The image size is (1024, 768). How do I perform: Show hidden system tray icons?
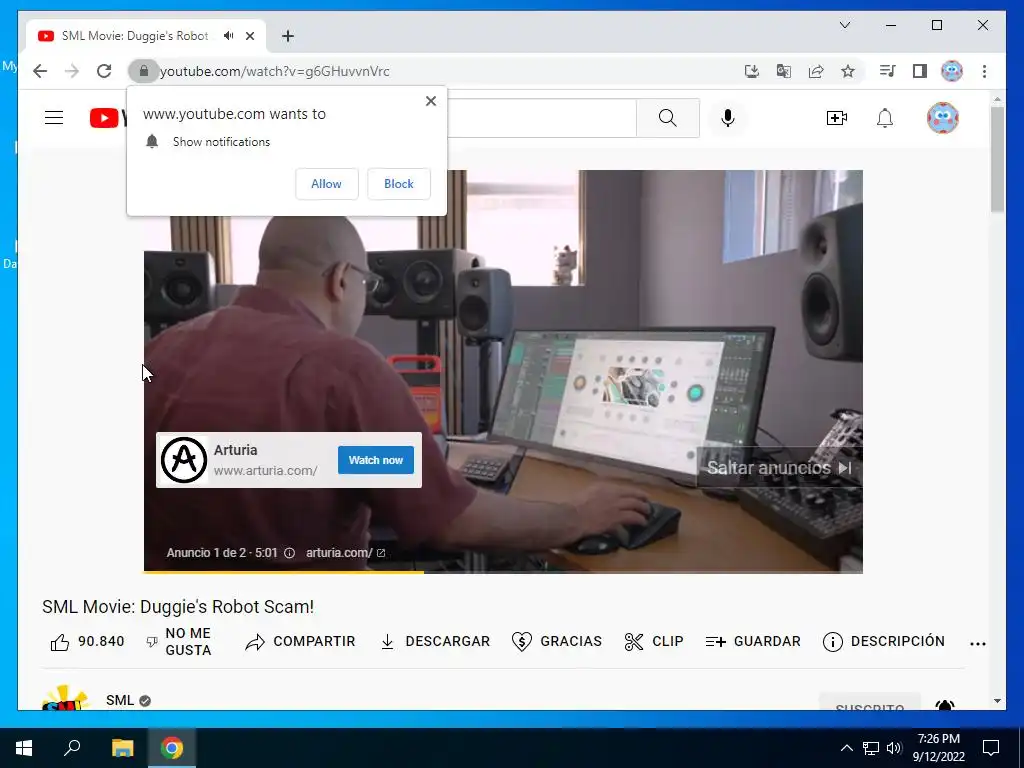pos(846,748)
